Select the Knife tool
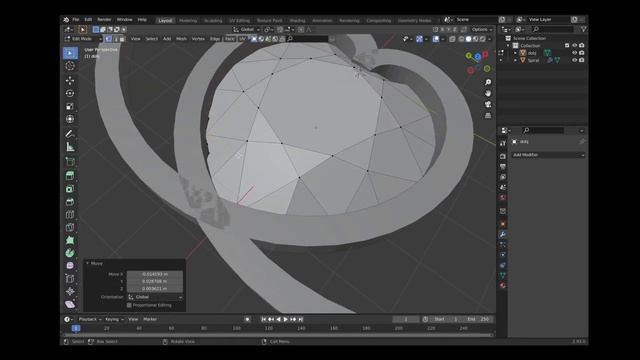The height and width of the screenshot is (360, 640). tap(70, 227)
